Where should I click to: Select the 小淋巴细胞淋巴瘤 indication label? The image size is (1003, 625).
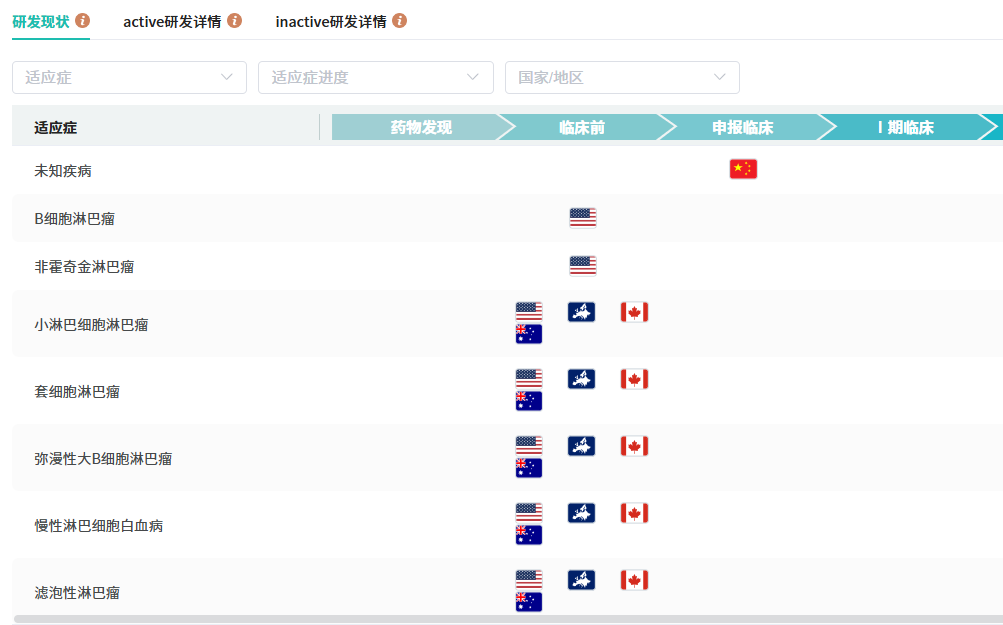pyautogui.click(x=91, y=325)
